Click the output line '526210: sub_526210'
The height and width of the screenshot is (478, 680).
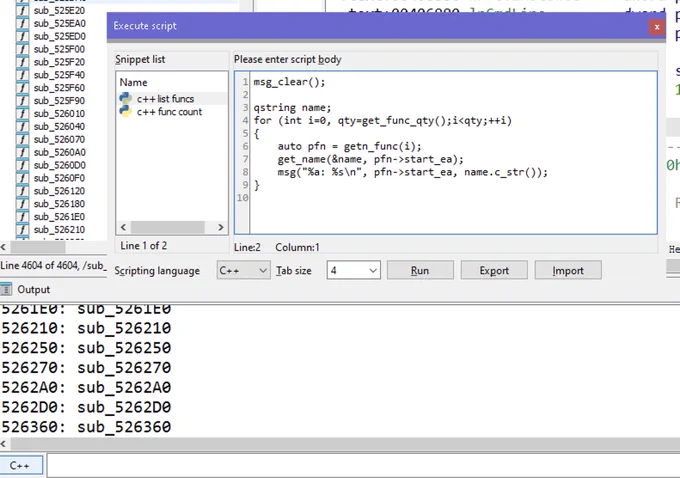[86, 328]
